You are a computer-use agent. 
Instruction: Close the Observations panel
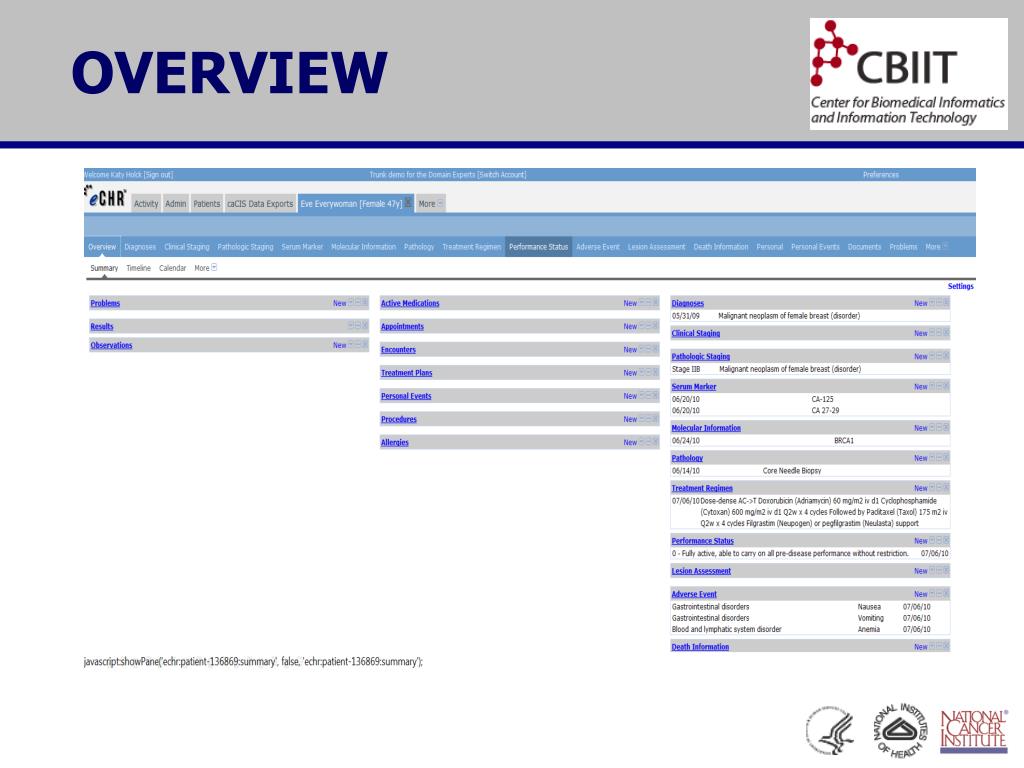coord(365,344)
